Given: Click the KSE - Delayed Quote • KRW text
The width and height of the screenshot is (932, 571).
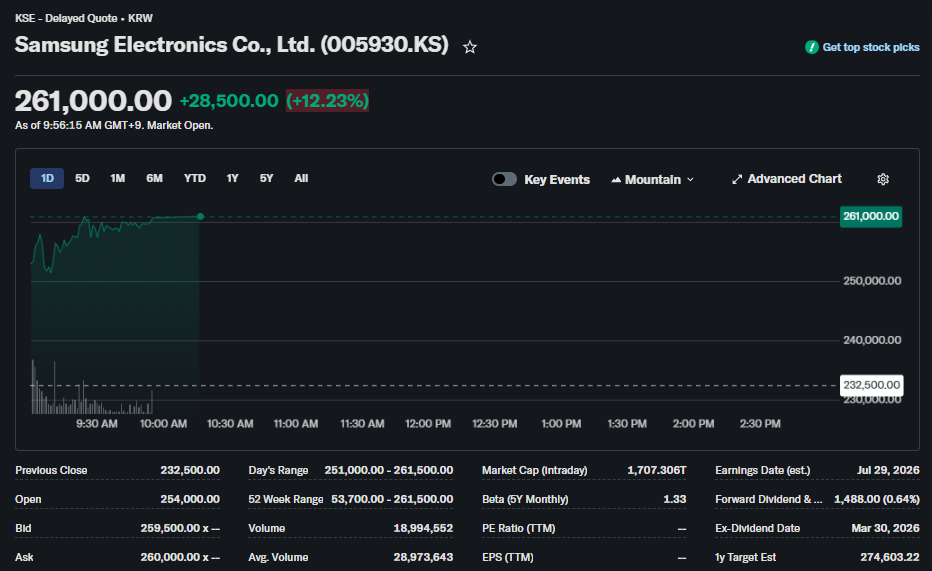Looking at the screenshot, I should (84, 18).
